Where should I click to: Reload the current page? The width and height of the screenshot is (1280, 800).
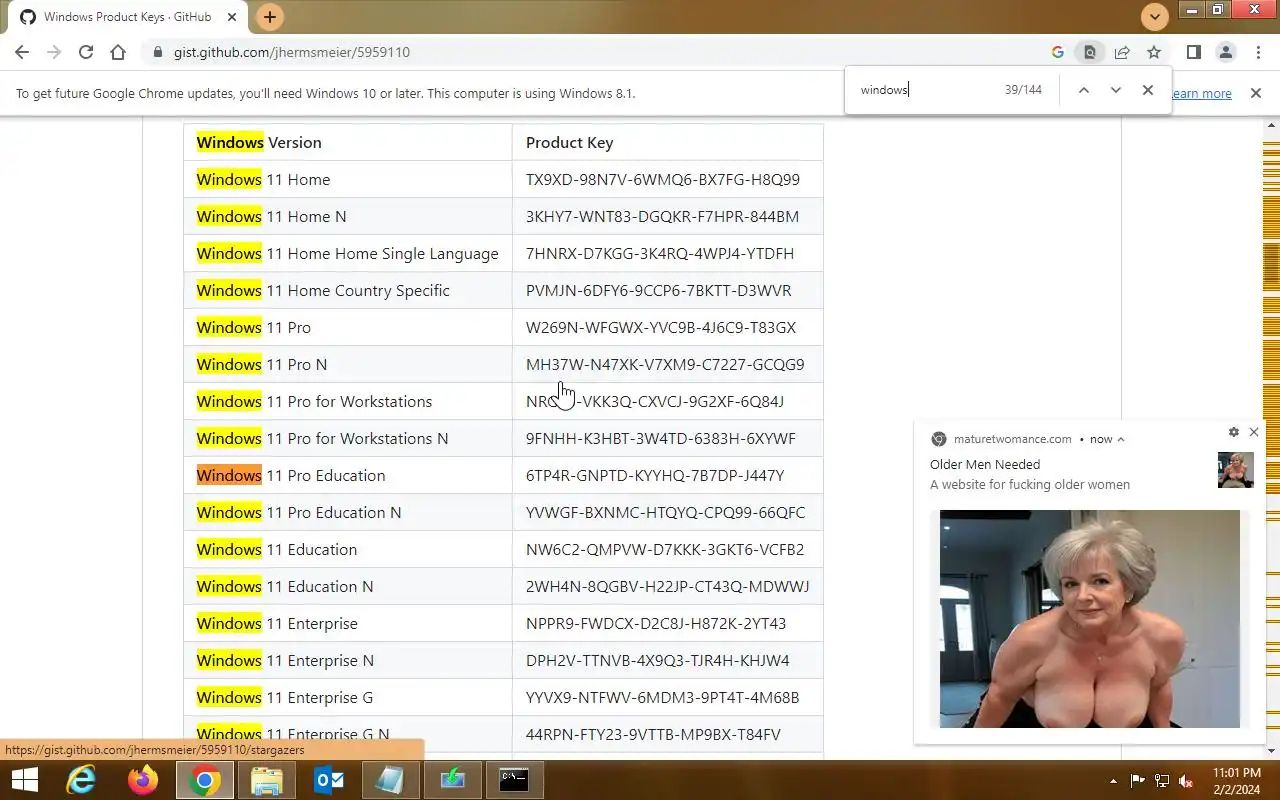pos(86,52)
